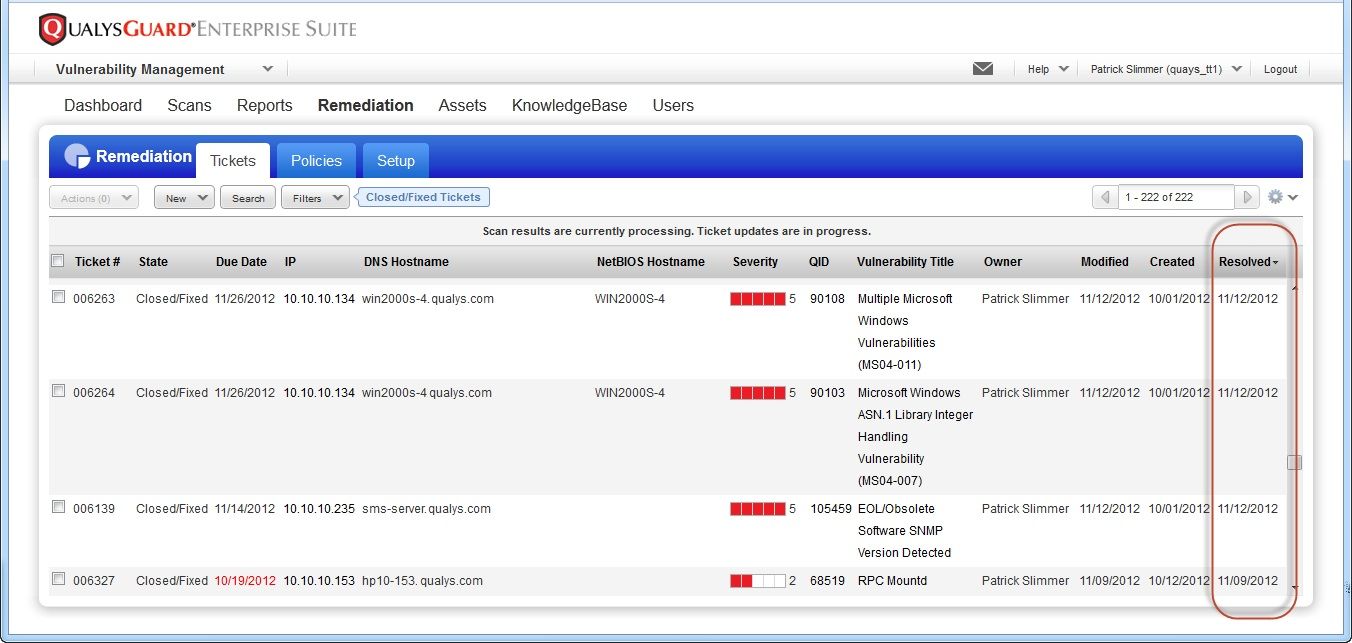Open the Users menu
The image size is (1352, 643).
[673, 105]
